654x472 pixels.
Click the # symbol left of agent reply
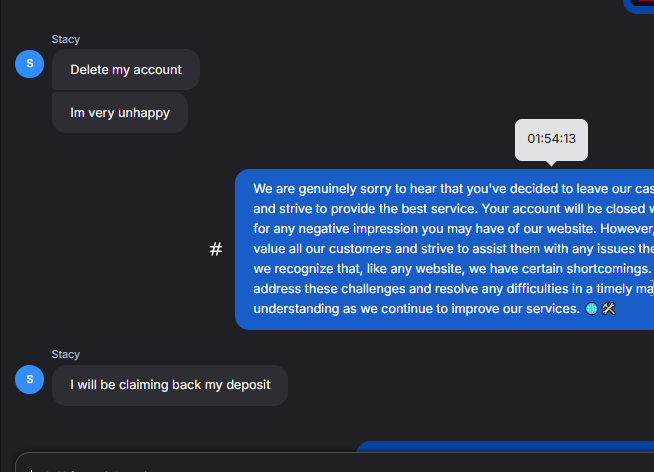(x=216, y=249)
